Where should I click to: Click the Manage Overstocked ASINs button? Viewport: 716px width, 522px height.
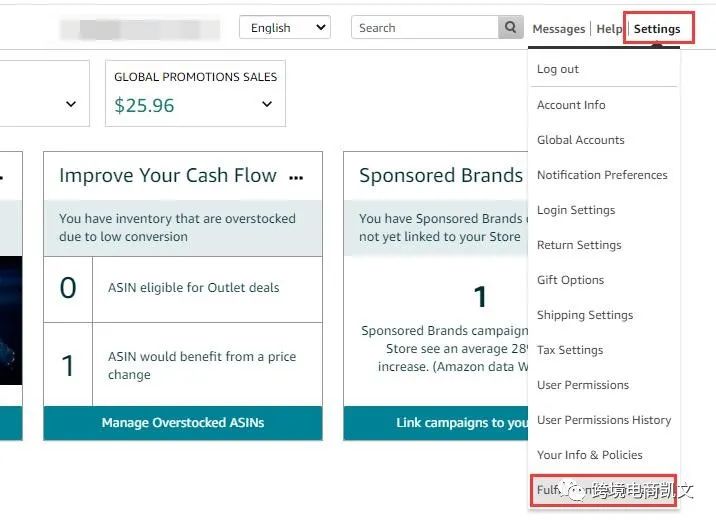[x=183, y=423]
